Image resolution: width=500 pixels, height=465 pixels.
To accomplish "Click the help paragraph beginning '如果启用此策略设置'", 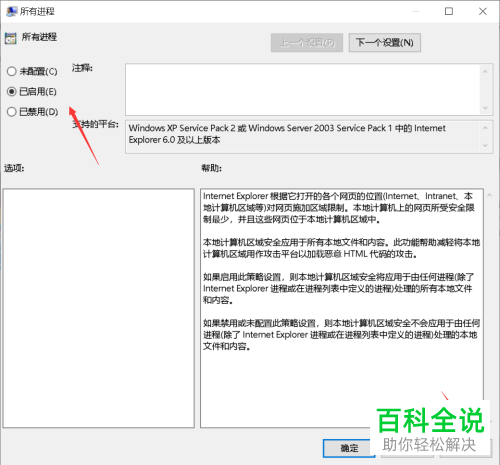I will coord(338,289).
